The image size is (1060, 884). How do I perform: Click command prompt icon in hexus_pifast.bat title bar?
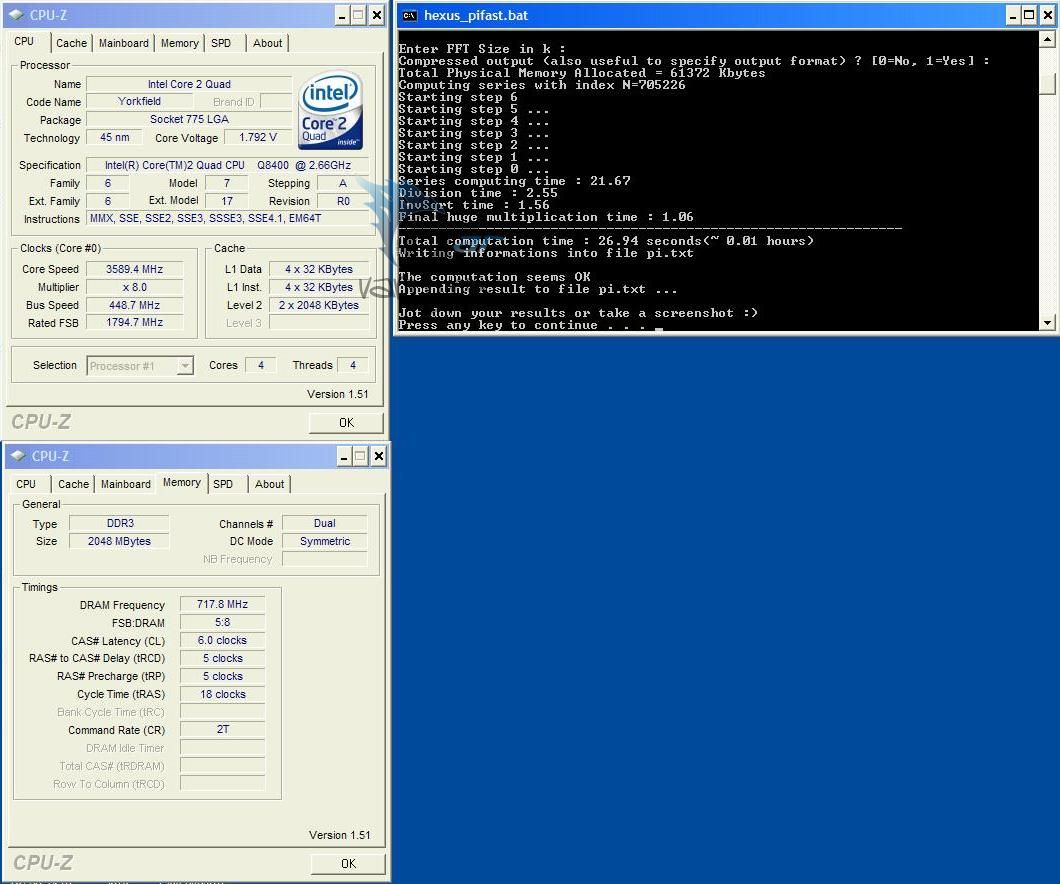pyautogui.click(x=410, y=16)
